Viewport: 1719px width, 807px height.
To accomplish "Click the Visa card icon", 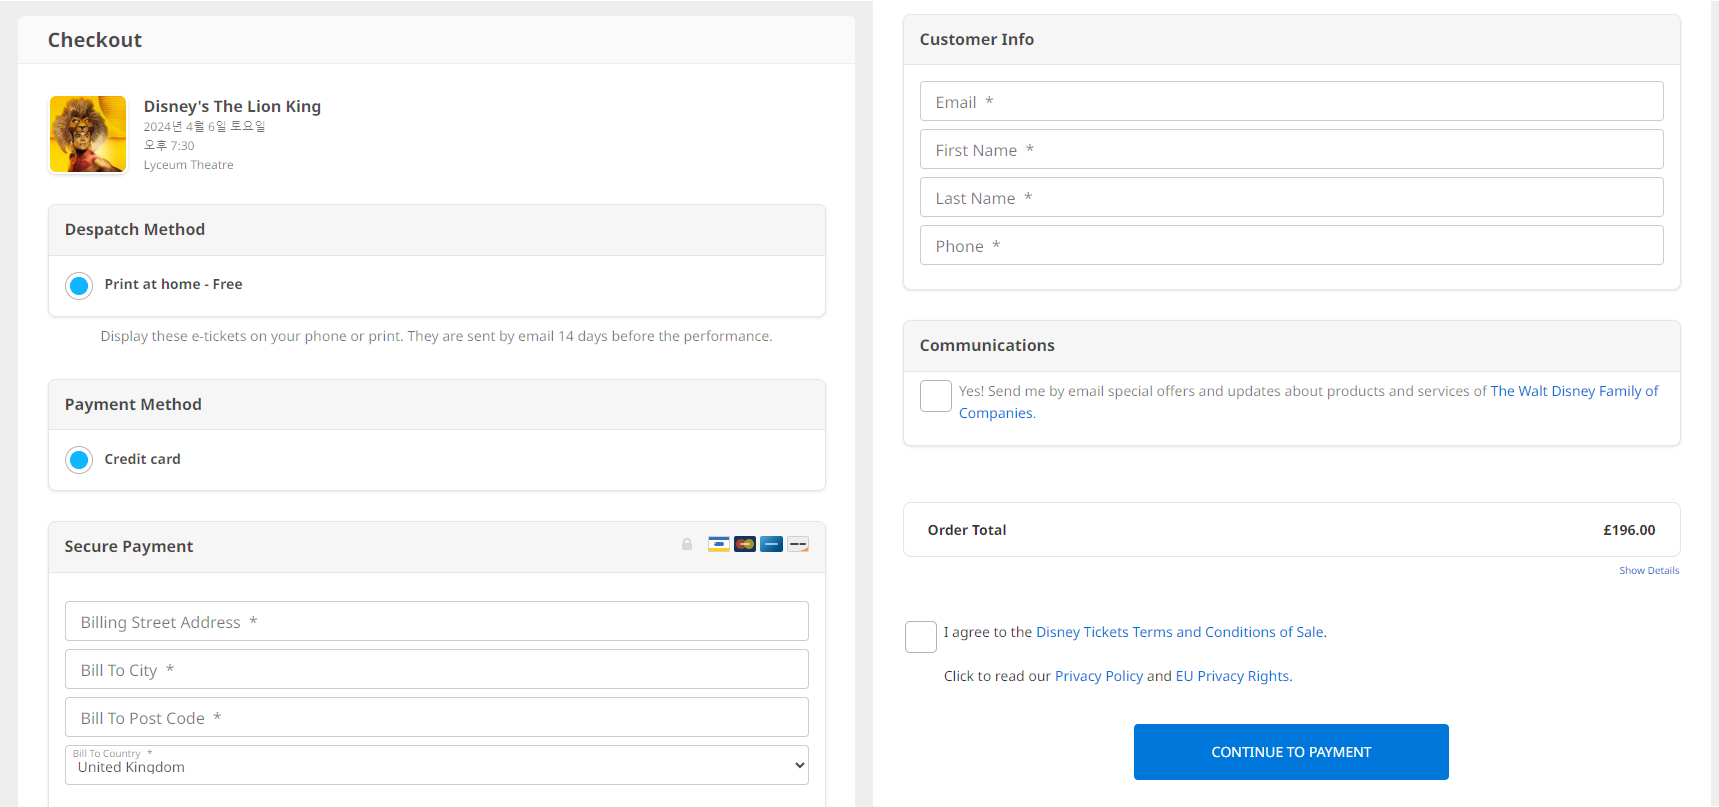I will 718,544.
